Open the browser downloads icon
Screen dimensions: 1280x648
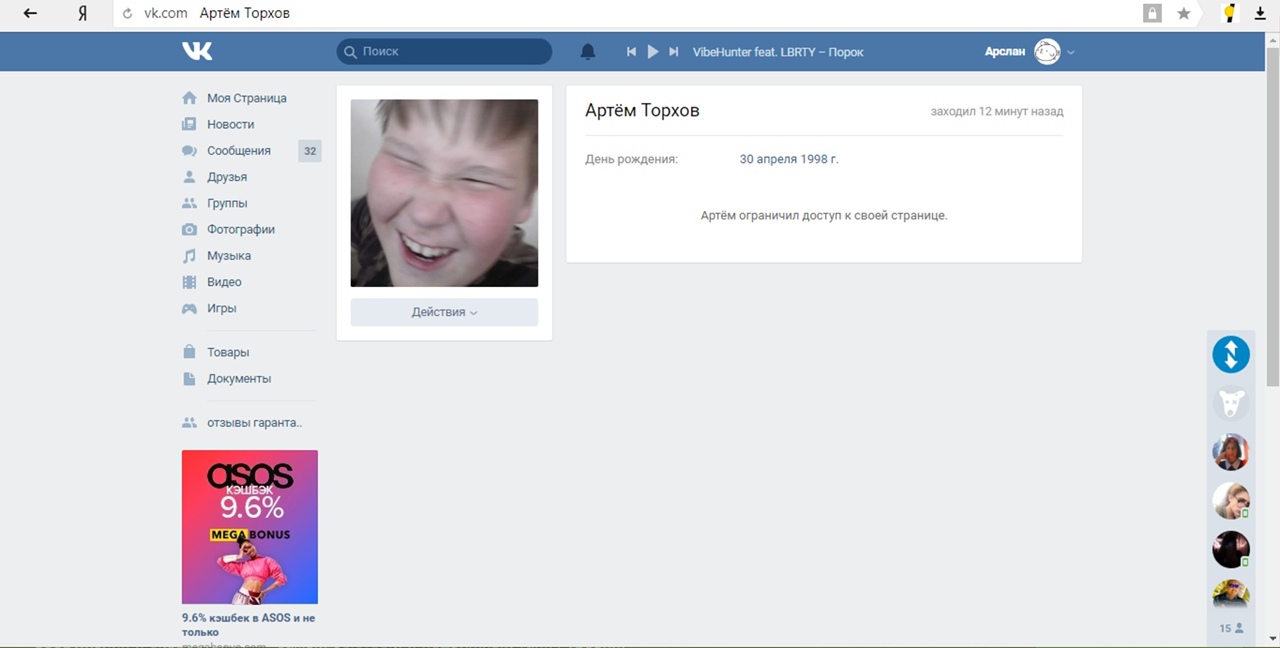1261,14
